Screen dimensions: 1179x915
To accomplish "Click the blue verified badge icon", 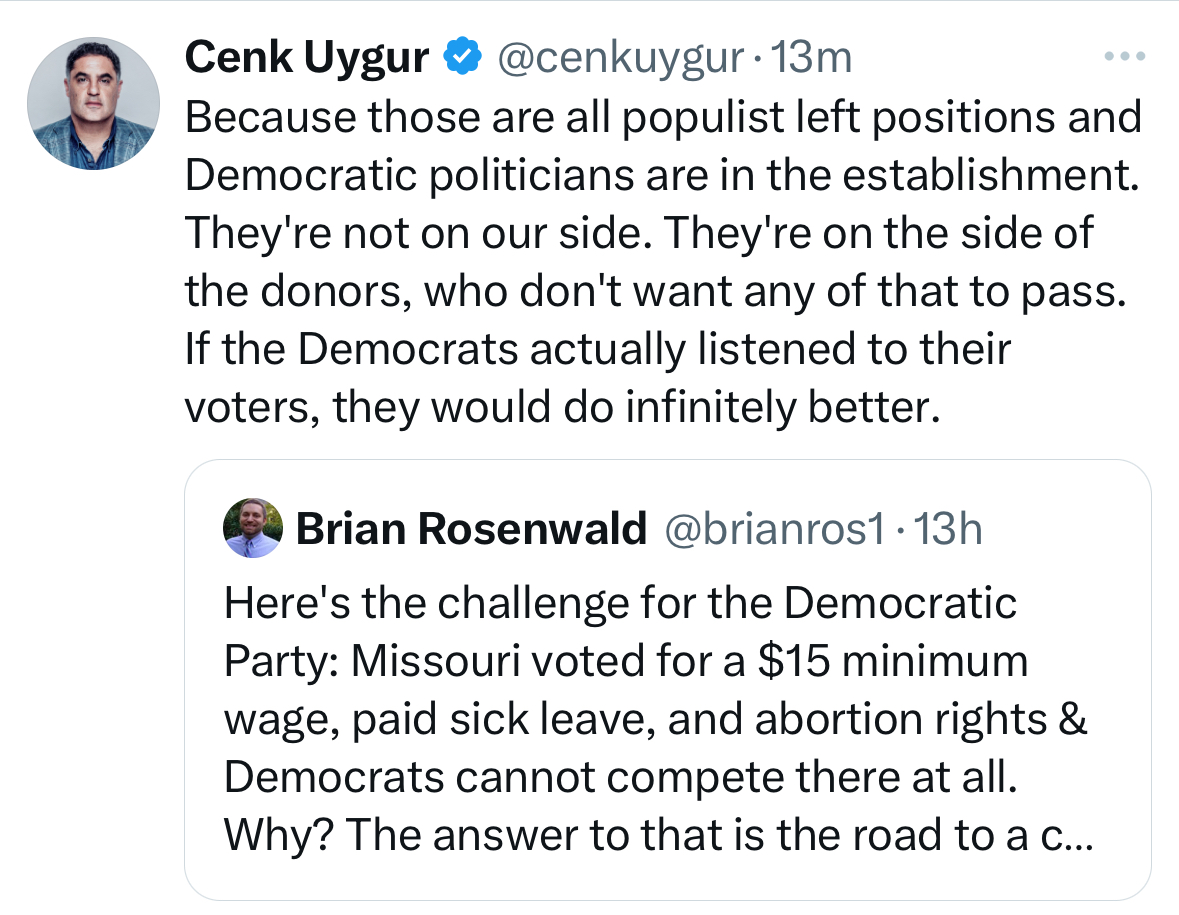I will click(x=460, y=59).
